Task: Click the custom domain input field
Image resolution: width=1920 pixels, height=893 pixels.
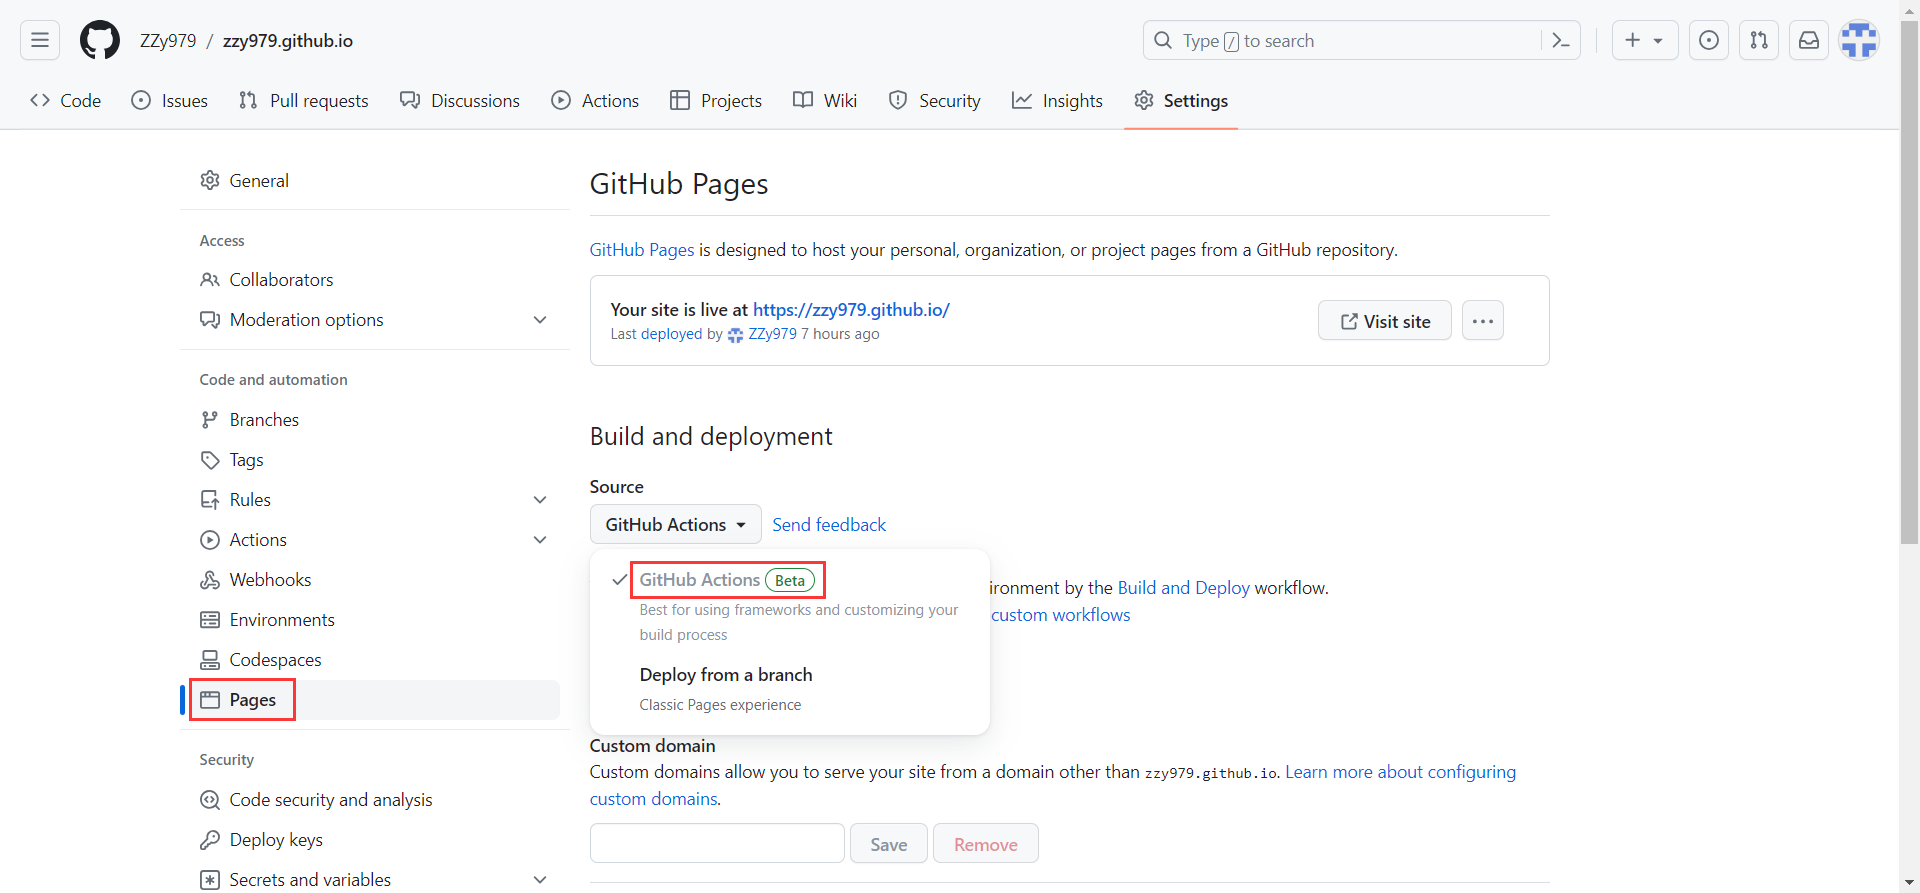Action: tap(717, 843)
